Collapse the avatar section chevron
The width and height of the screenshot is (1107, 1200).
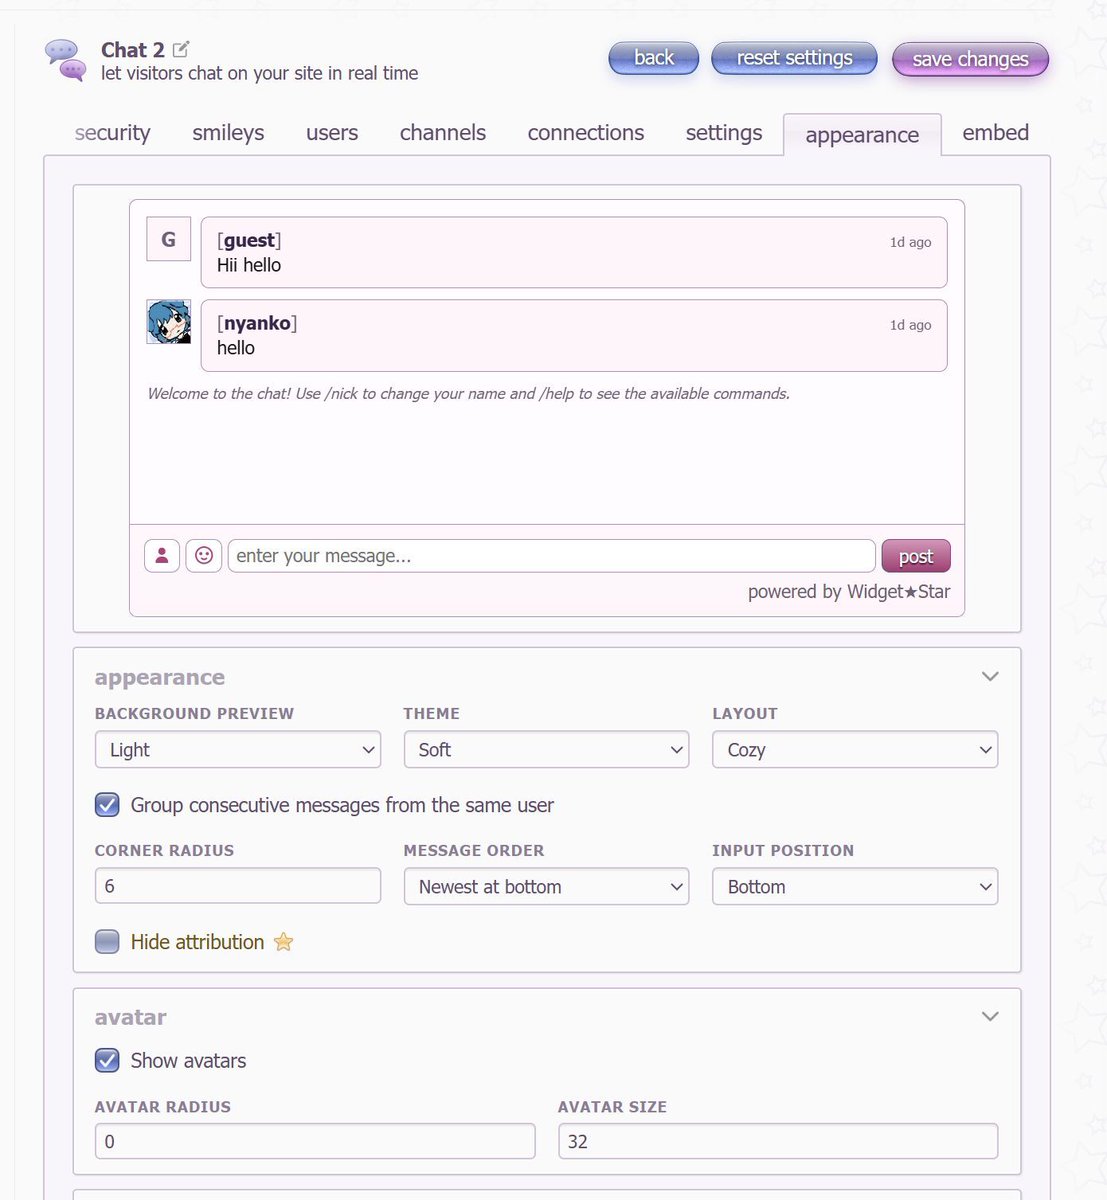coord(990,1017)
